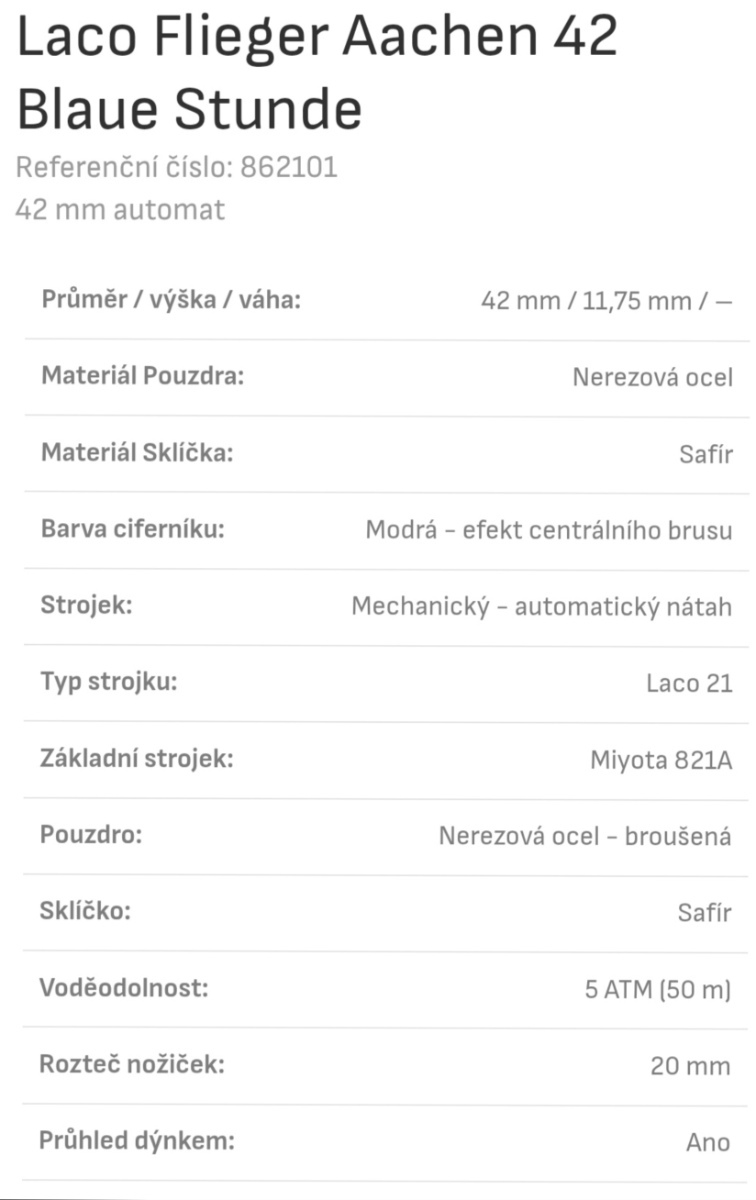Click the Sklíčko row label

coord(85,911)
